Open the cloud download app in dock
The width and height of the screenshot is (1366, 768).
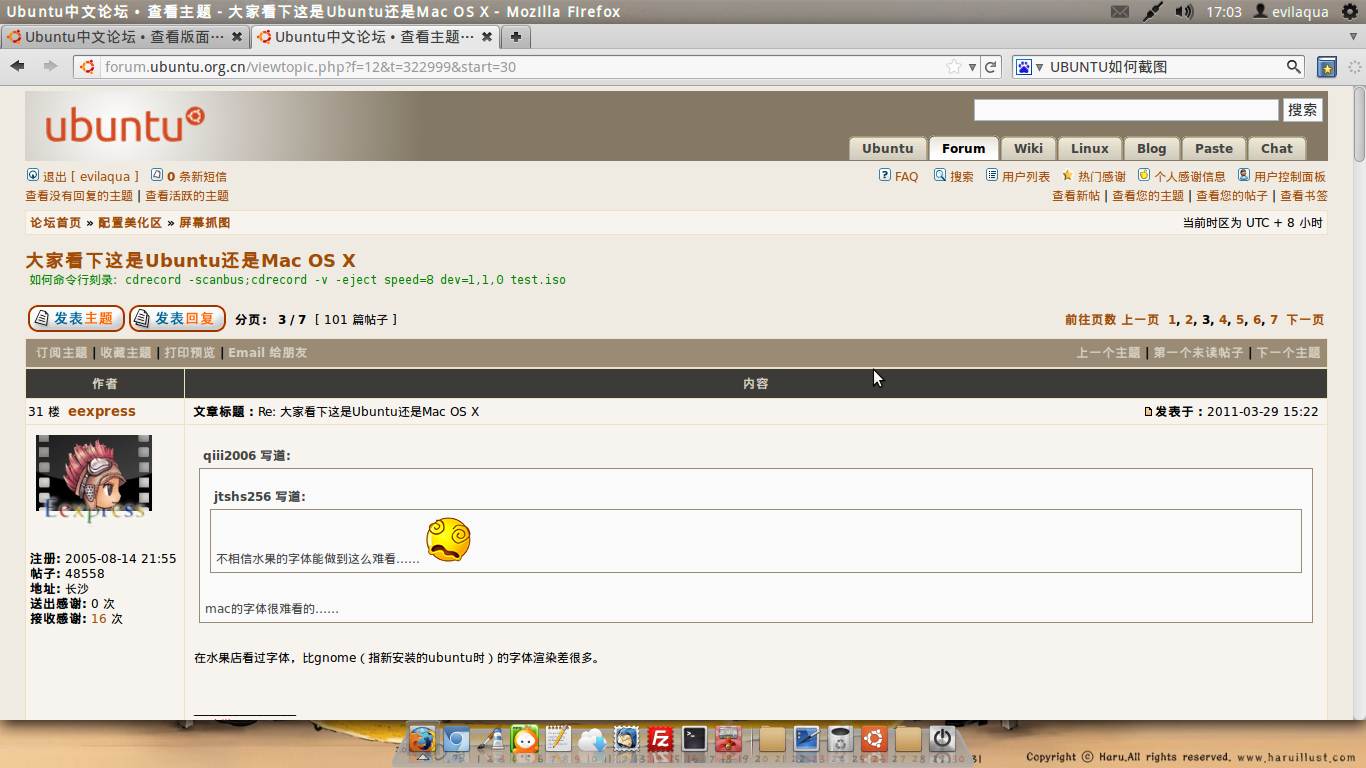(x=592, y=740)
